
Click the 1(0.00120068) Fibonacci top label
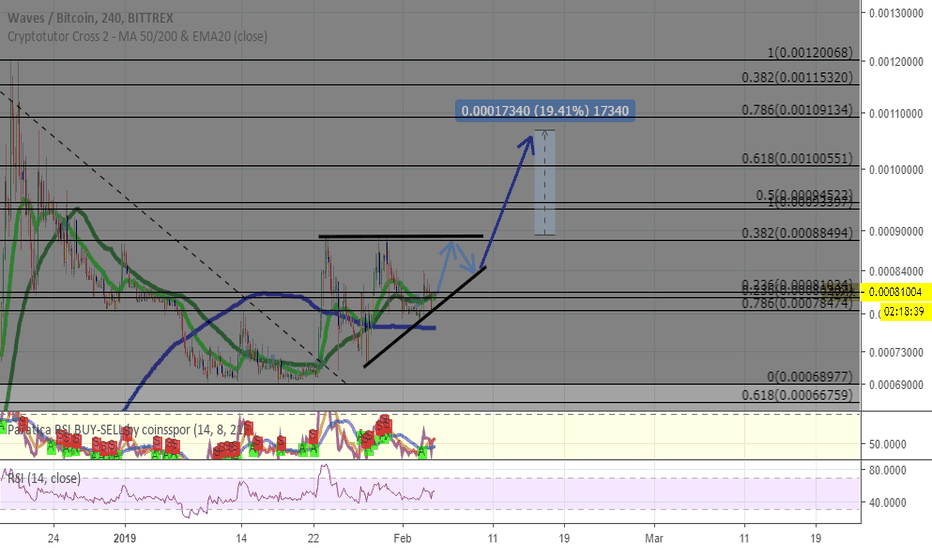point(810,53)
